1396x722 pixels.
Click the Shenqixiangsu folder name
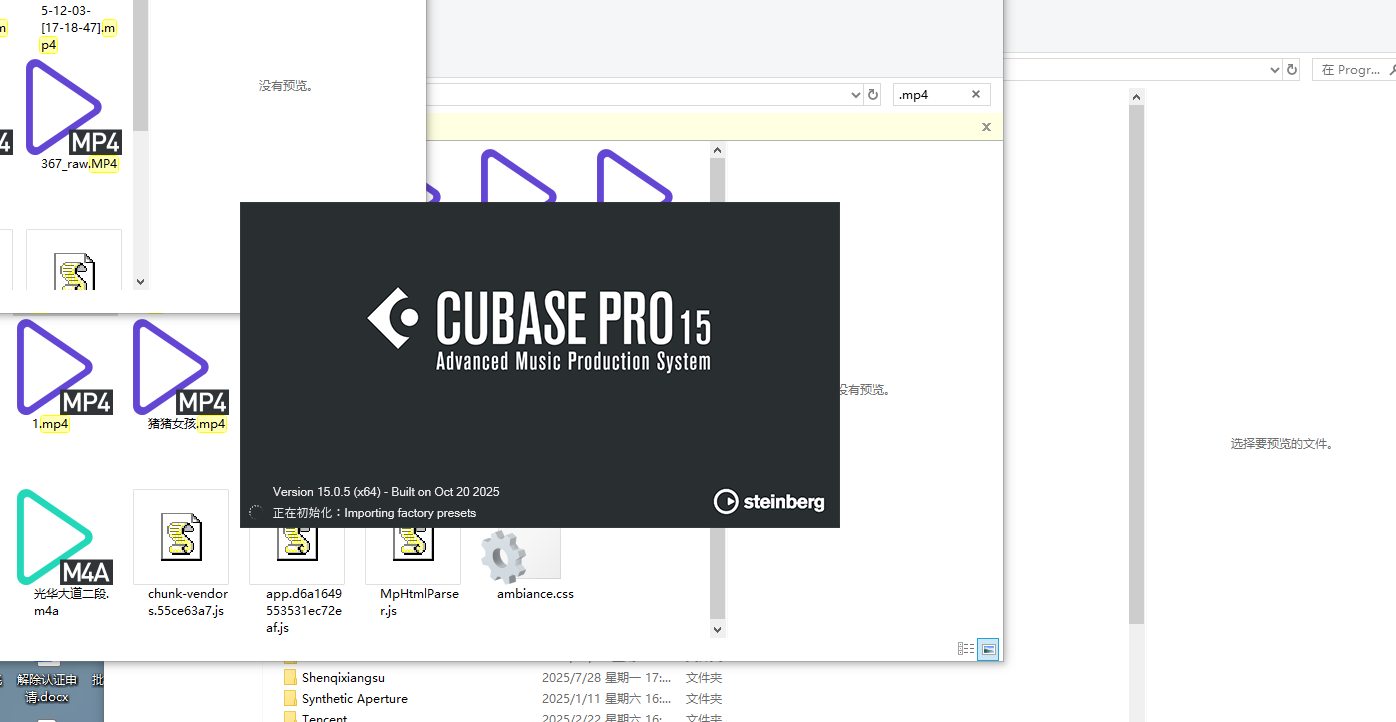[343, 678]
